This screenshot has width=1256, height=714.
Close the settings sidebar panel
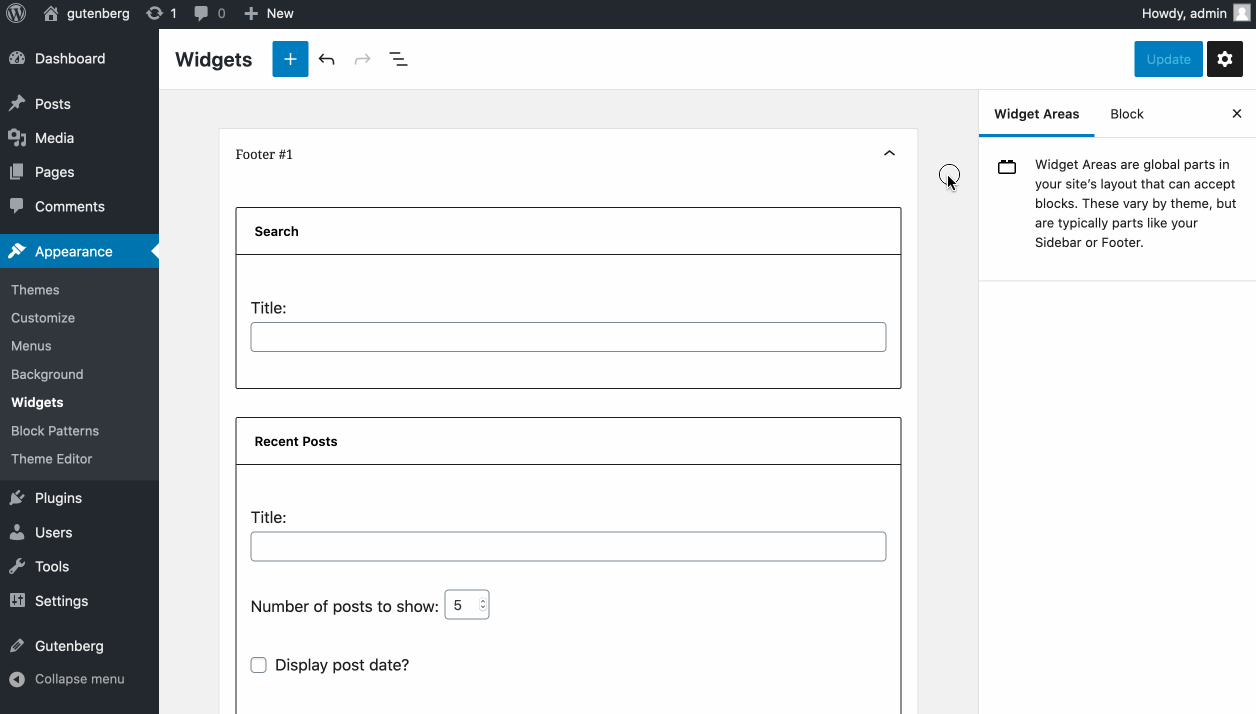1237,114
